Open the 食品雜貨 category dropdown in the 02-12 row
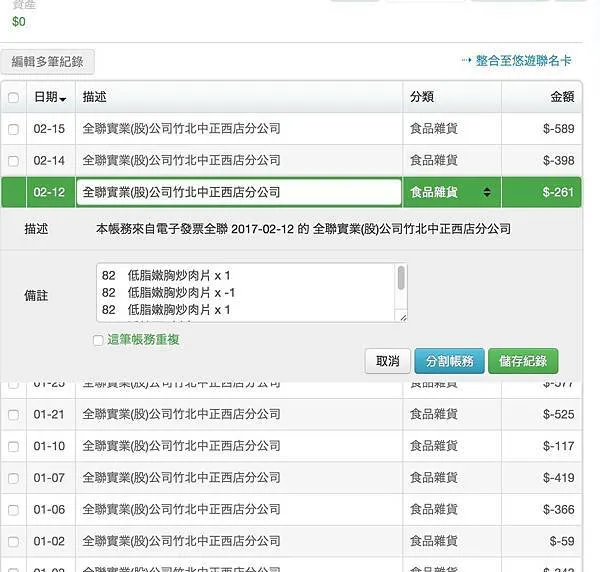 pos(452,192)
